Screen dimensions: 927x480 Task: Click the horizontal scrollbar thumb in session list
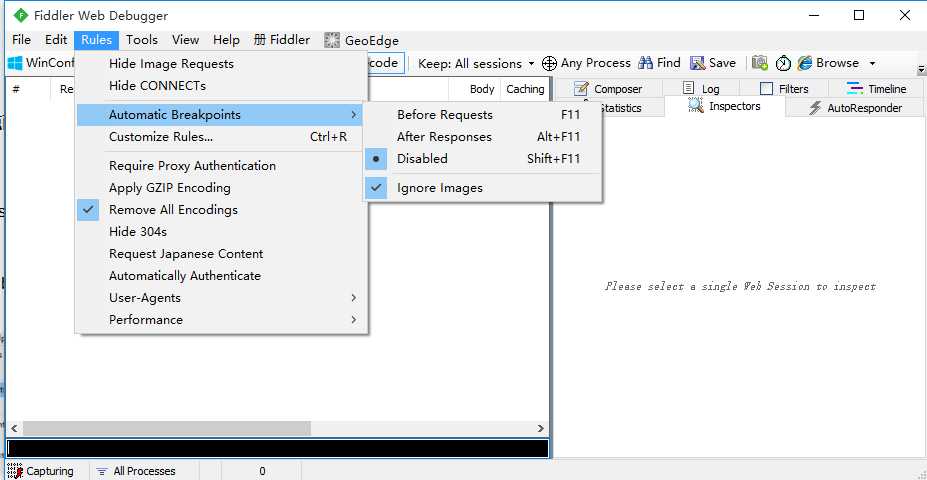pyautogui.click(x=167, y=428)
